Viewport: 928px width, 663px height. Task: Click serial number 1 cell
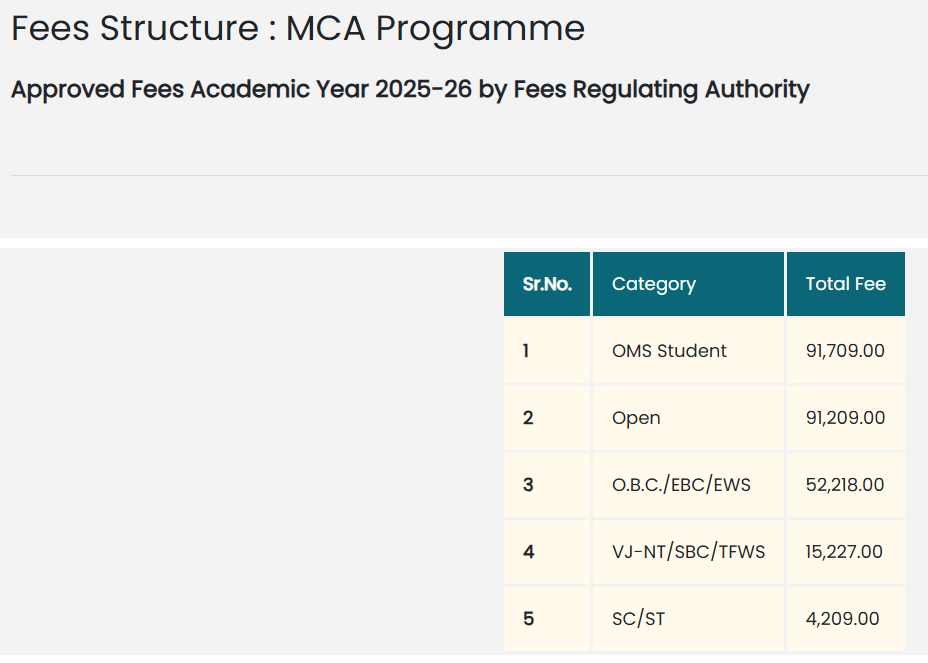point(547,351)
